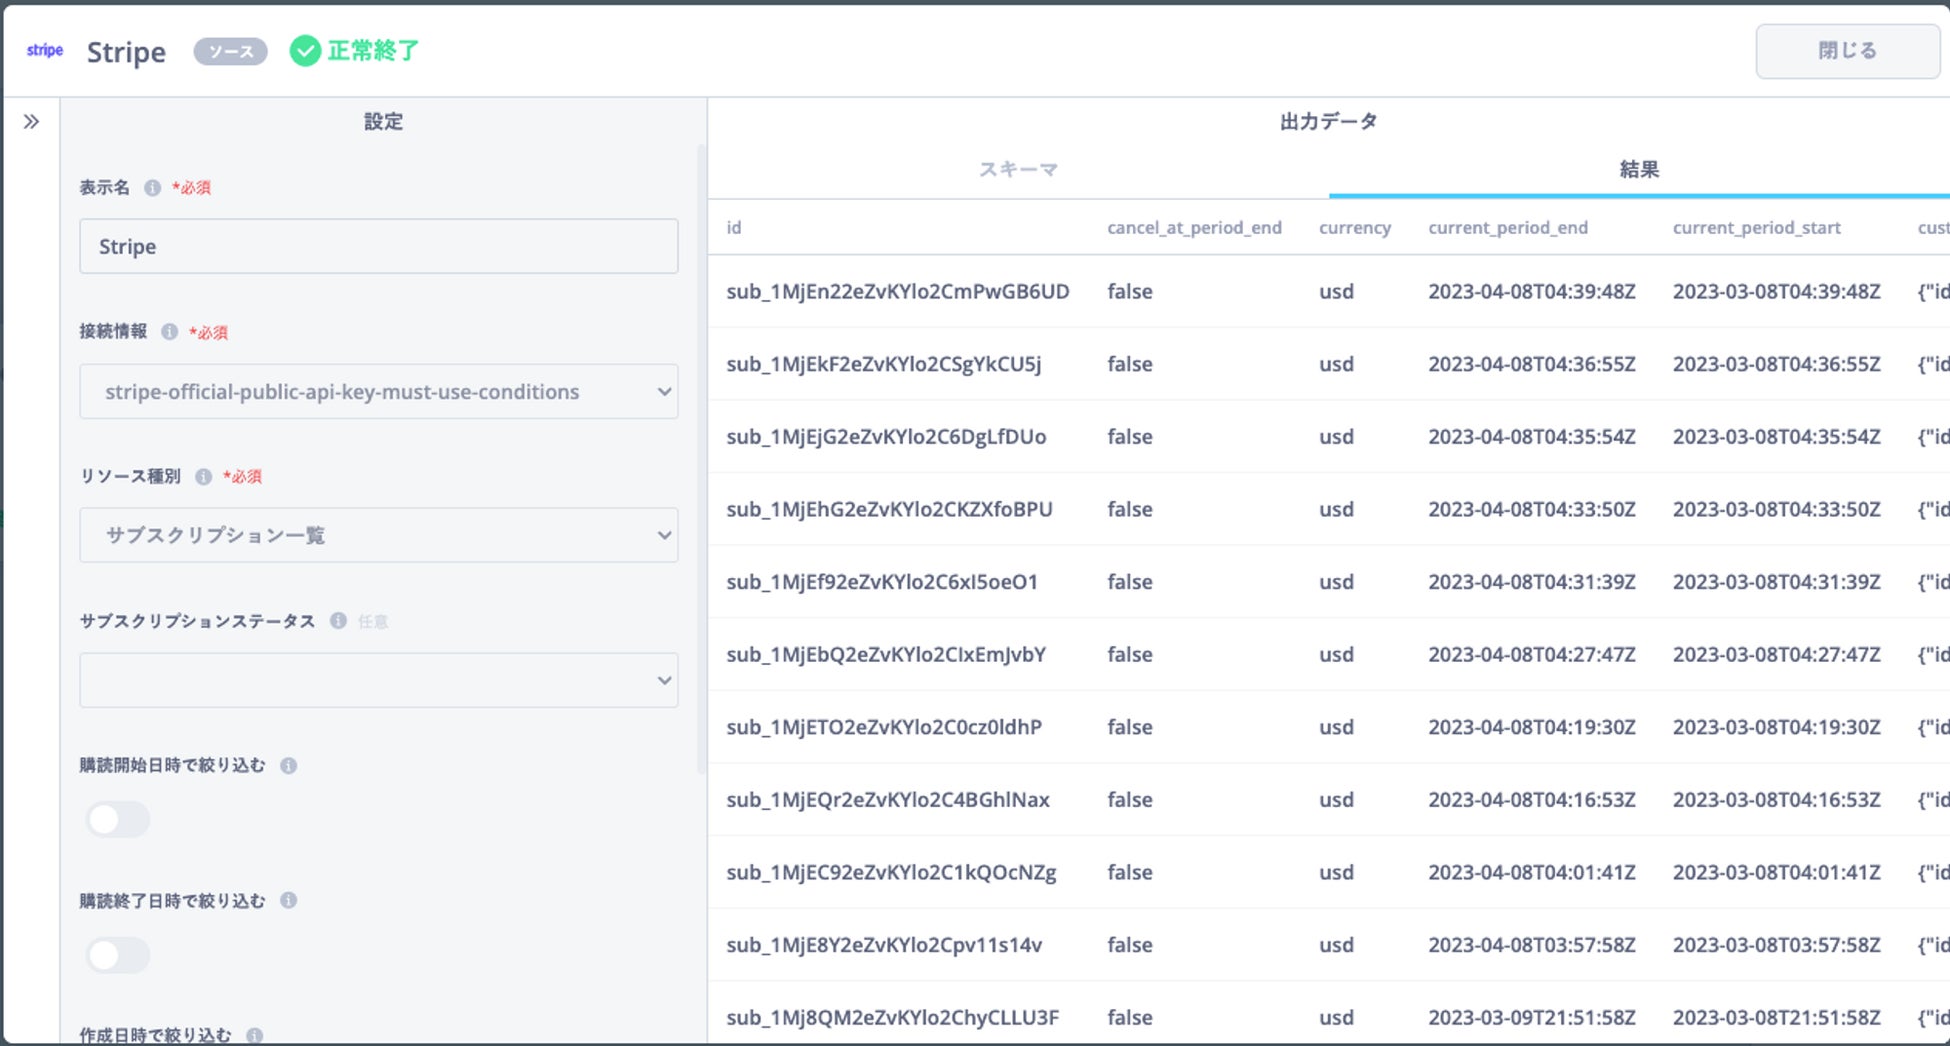
Task: Enable the 購読終了日時で絞り込む toggle
Action: tap(118, 955)
